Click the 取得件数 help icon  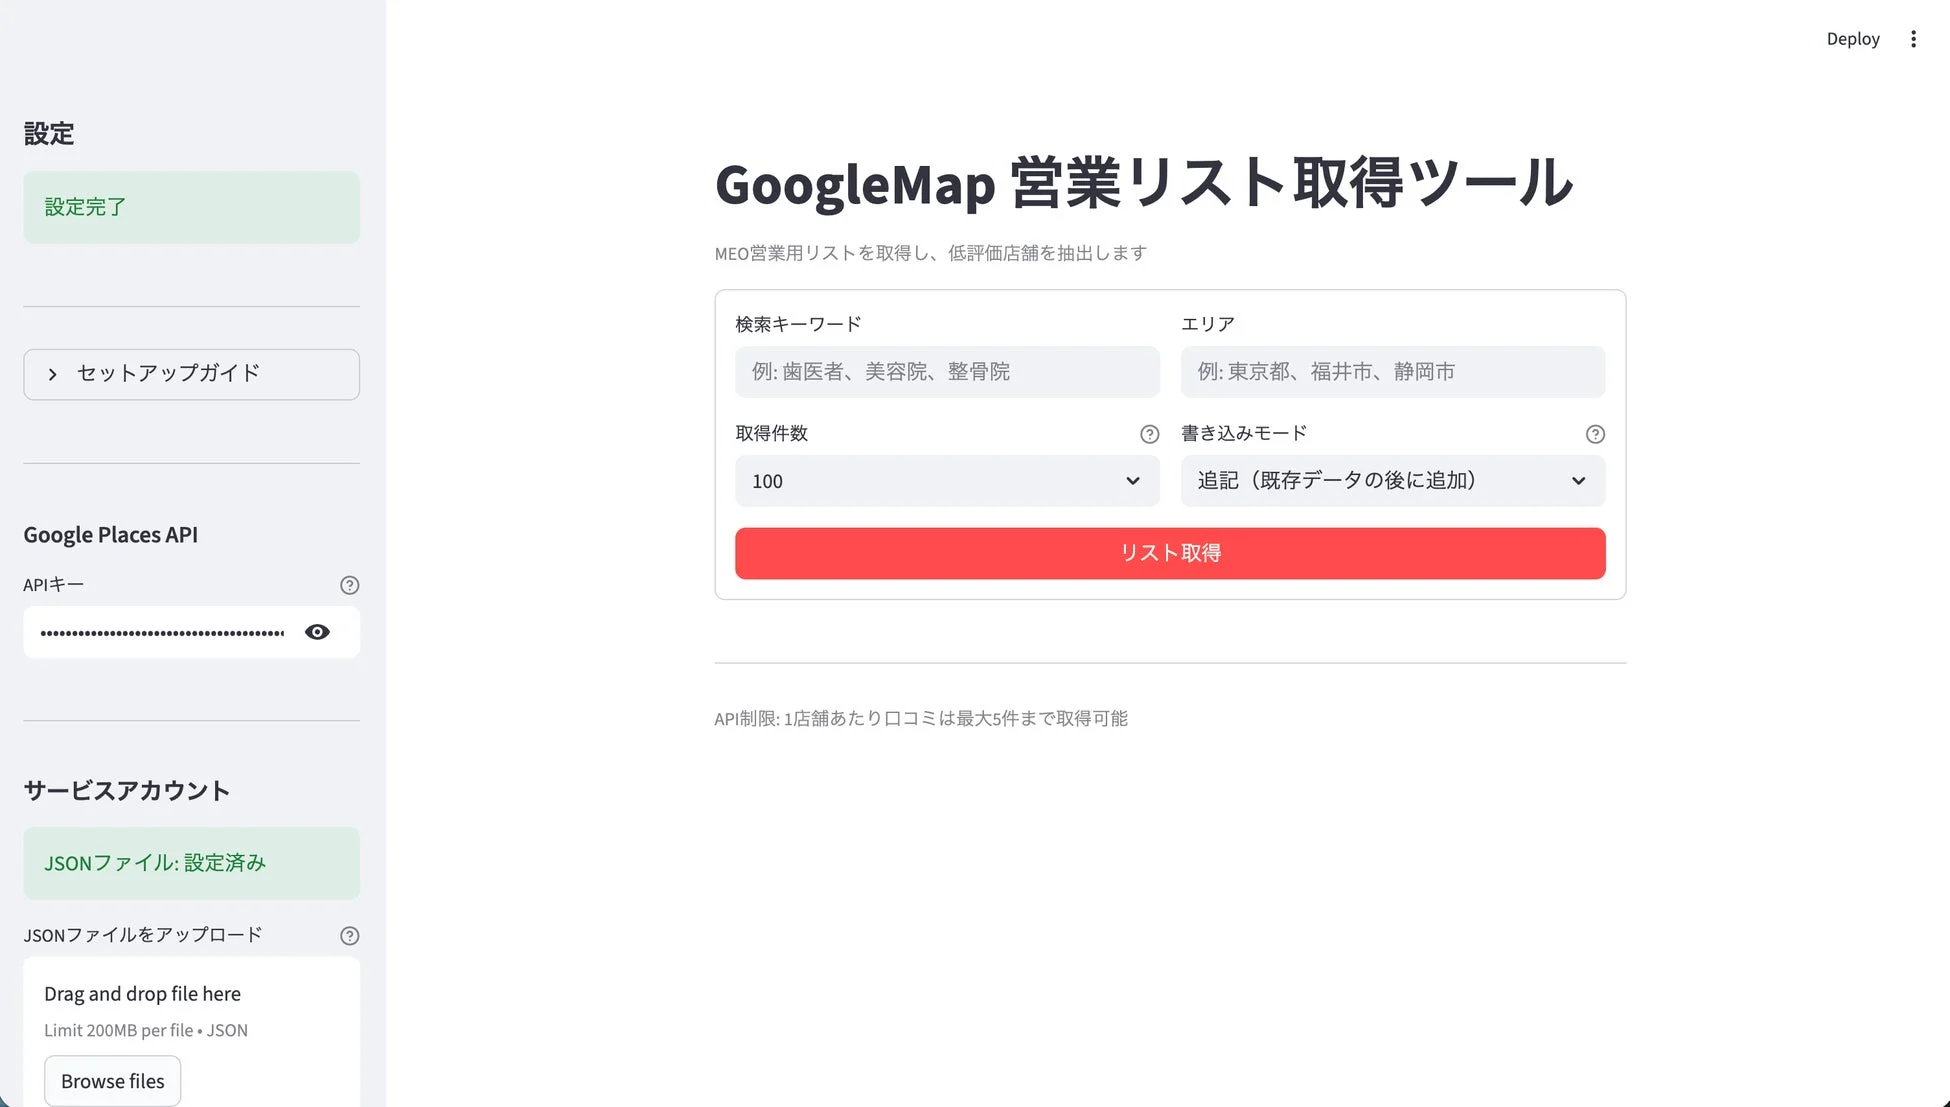1148,434
